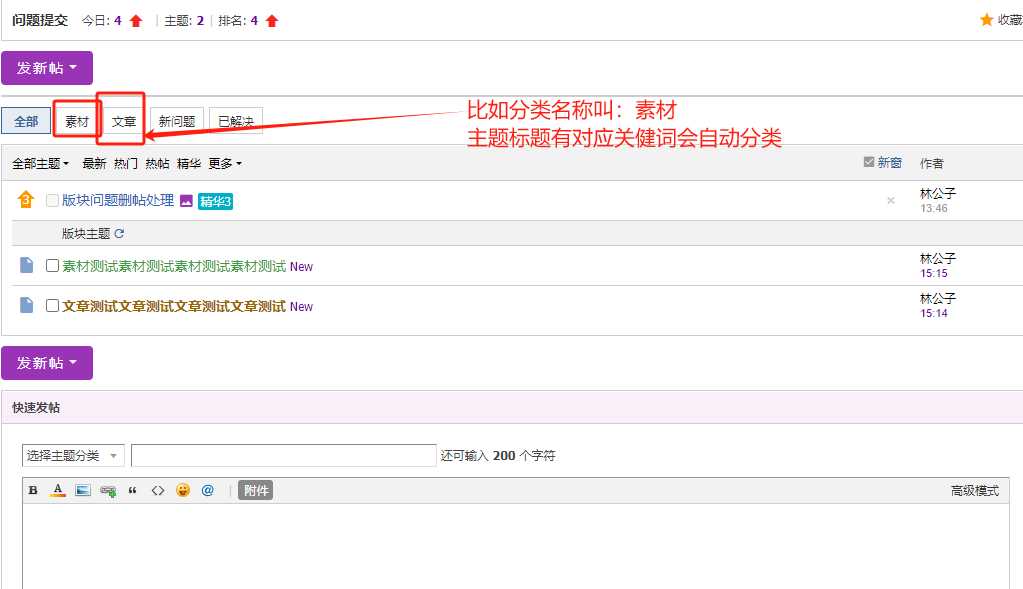
Task: Click the @ mention icon
Action: coord(207,491)
